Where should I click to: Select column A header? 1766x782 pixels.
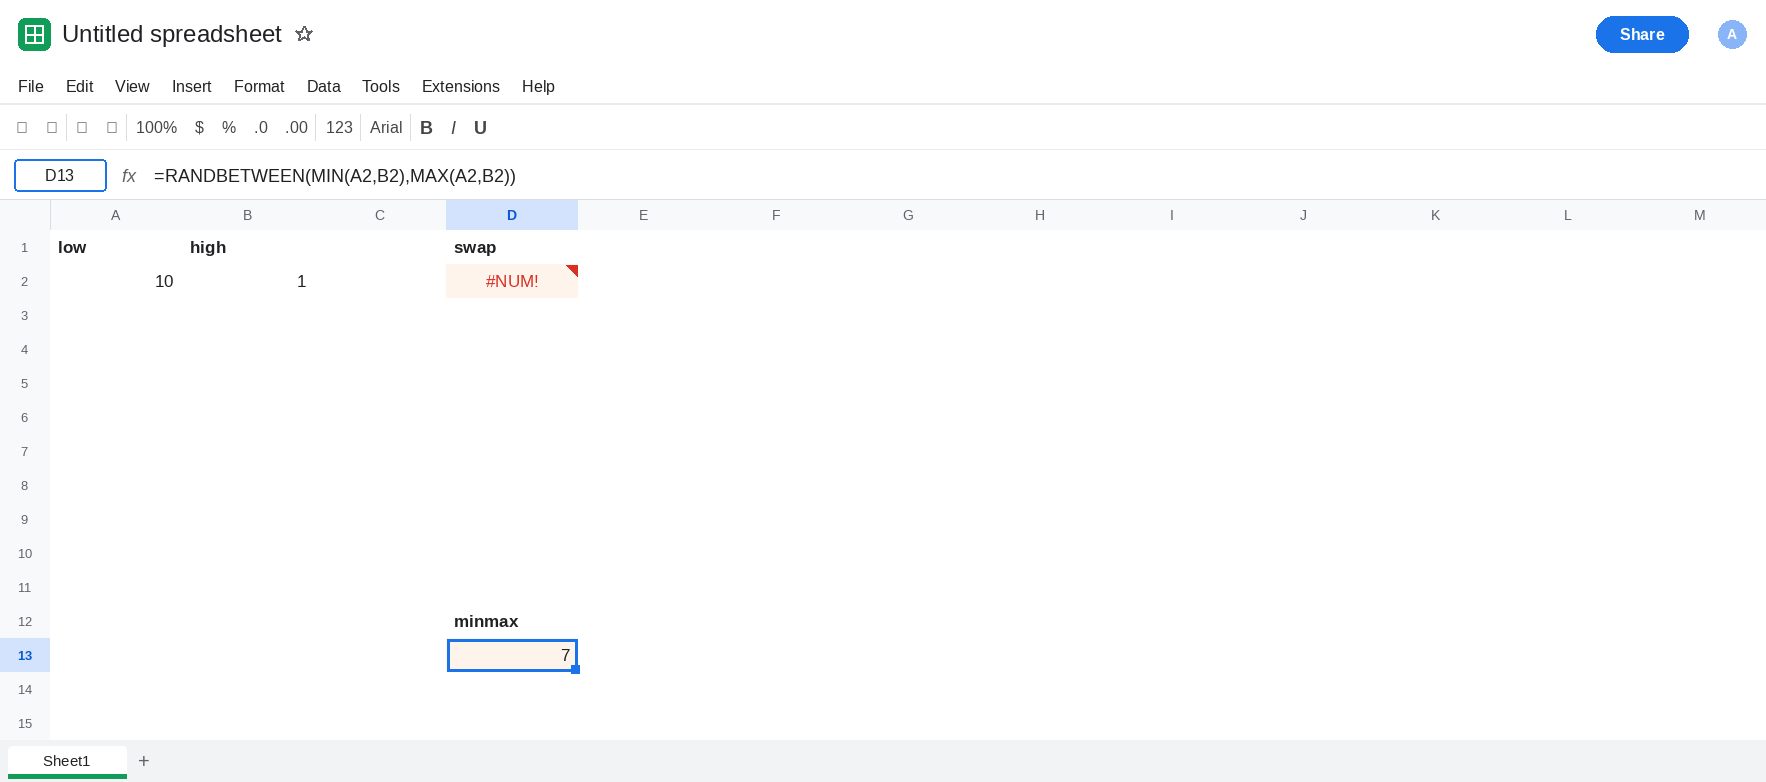click(x=116, y=215)
